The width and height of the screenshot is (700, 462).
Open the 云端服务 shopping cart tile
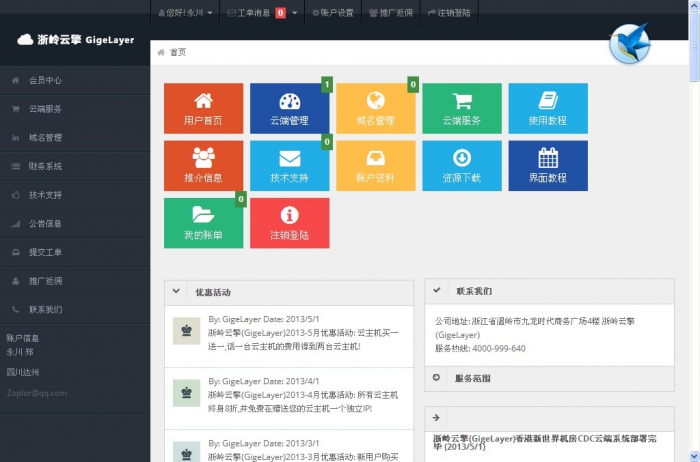click(462, 108)
